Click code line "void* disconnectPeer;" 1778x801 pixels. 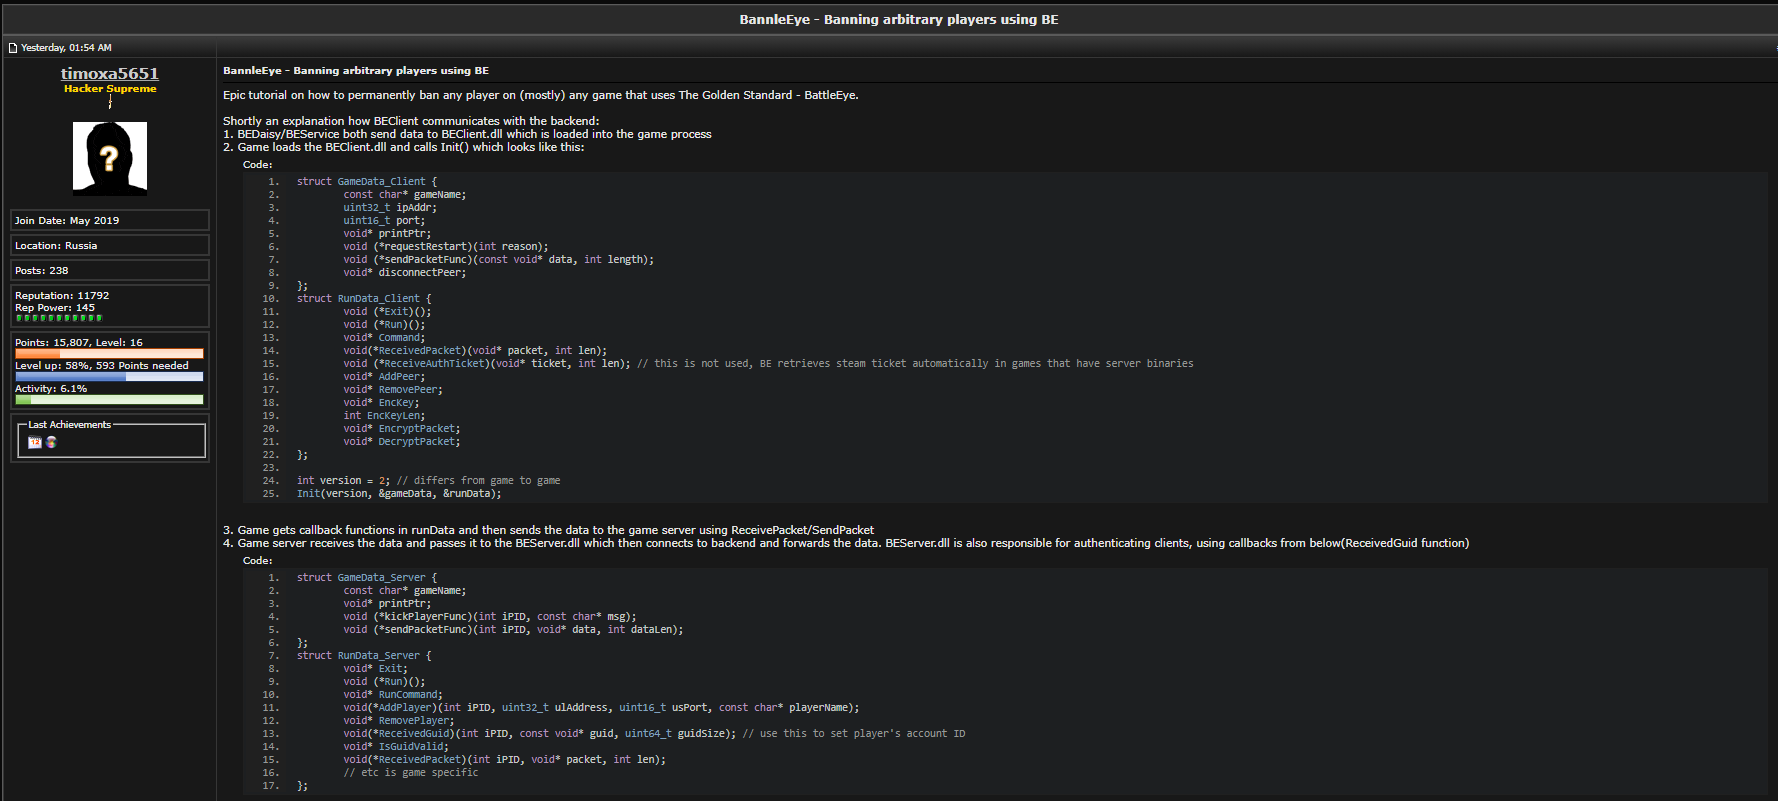click(405, 273)
